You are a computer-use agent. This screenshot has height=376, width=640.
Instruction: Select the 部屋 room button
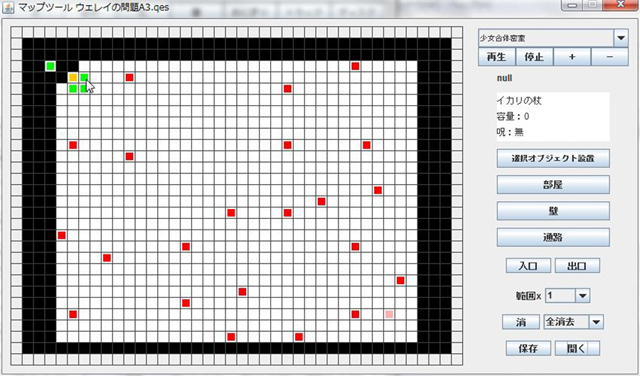pyautogui.click(x=553, y=185)
